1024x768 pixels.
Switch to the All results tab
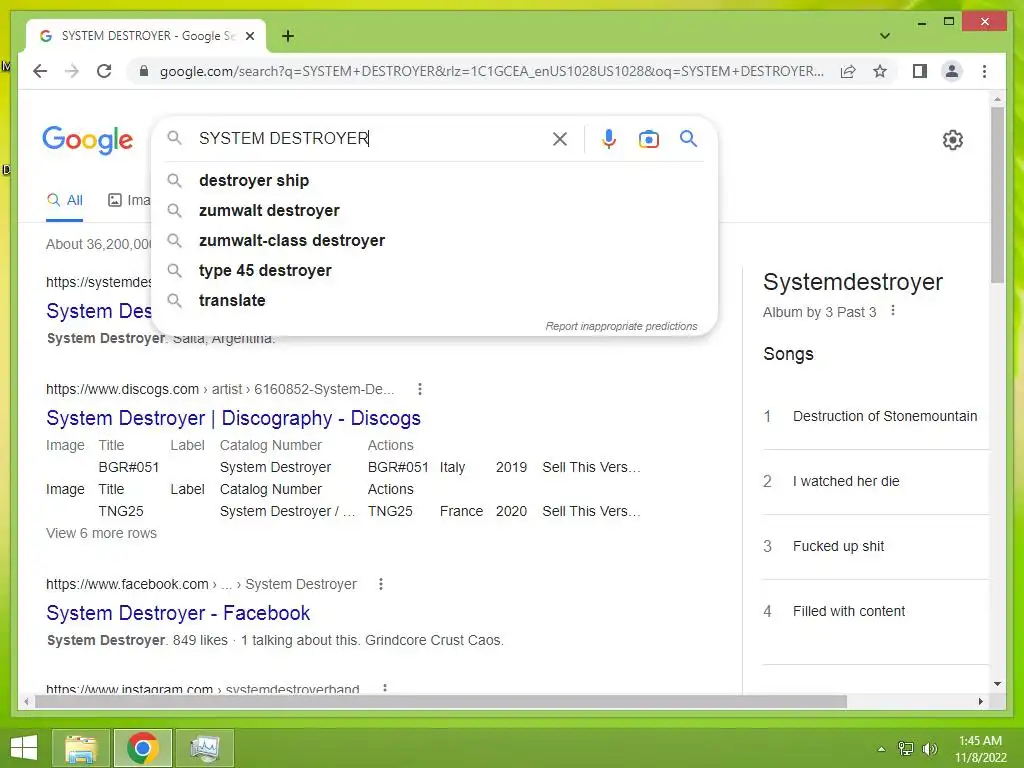tap(65, 200)
